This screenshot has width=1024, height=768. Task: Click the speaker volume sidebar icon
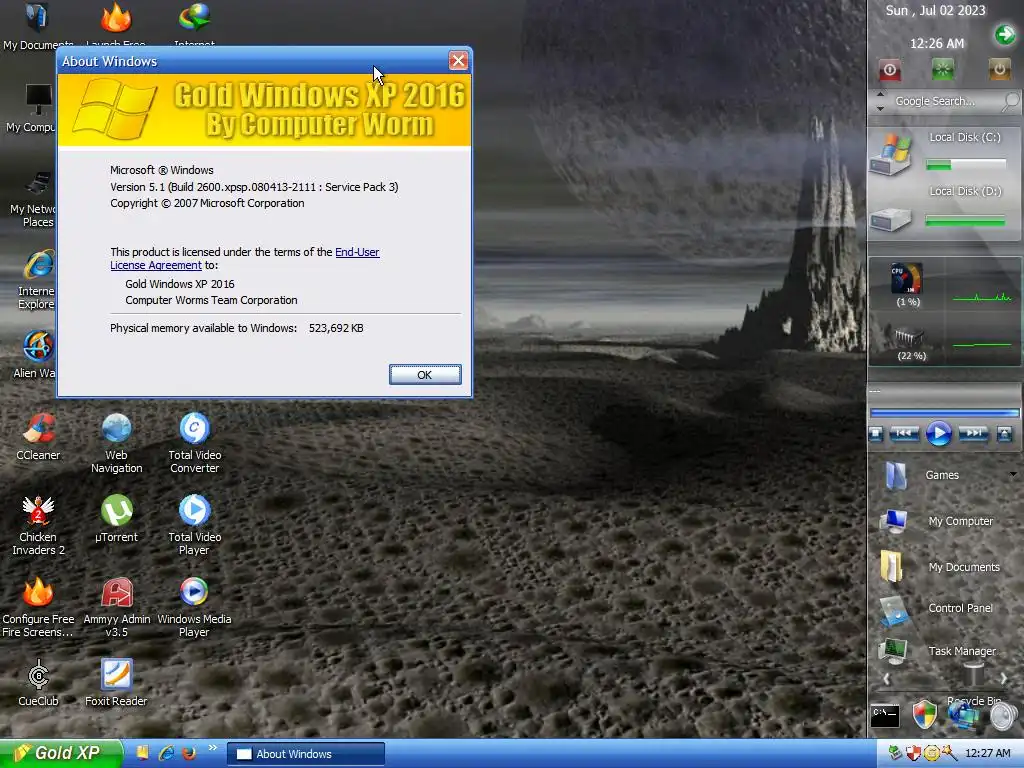[1002, 716]
